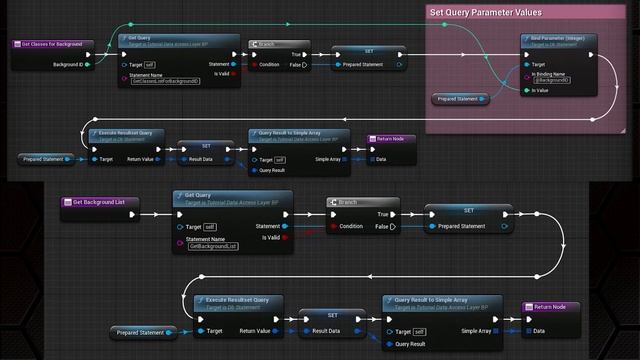The height and width of the screenshot is (360, 640).
Task: Click Simple Array output pin in Get Background List graph
Action: click(x=496, y=331)
